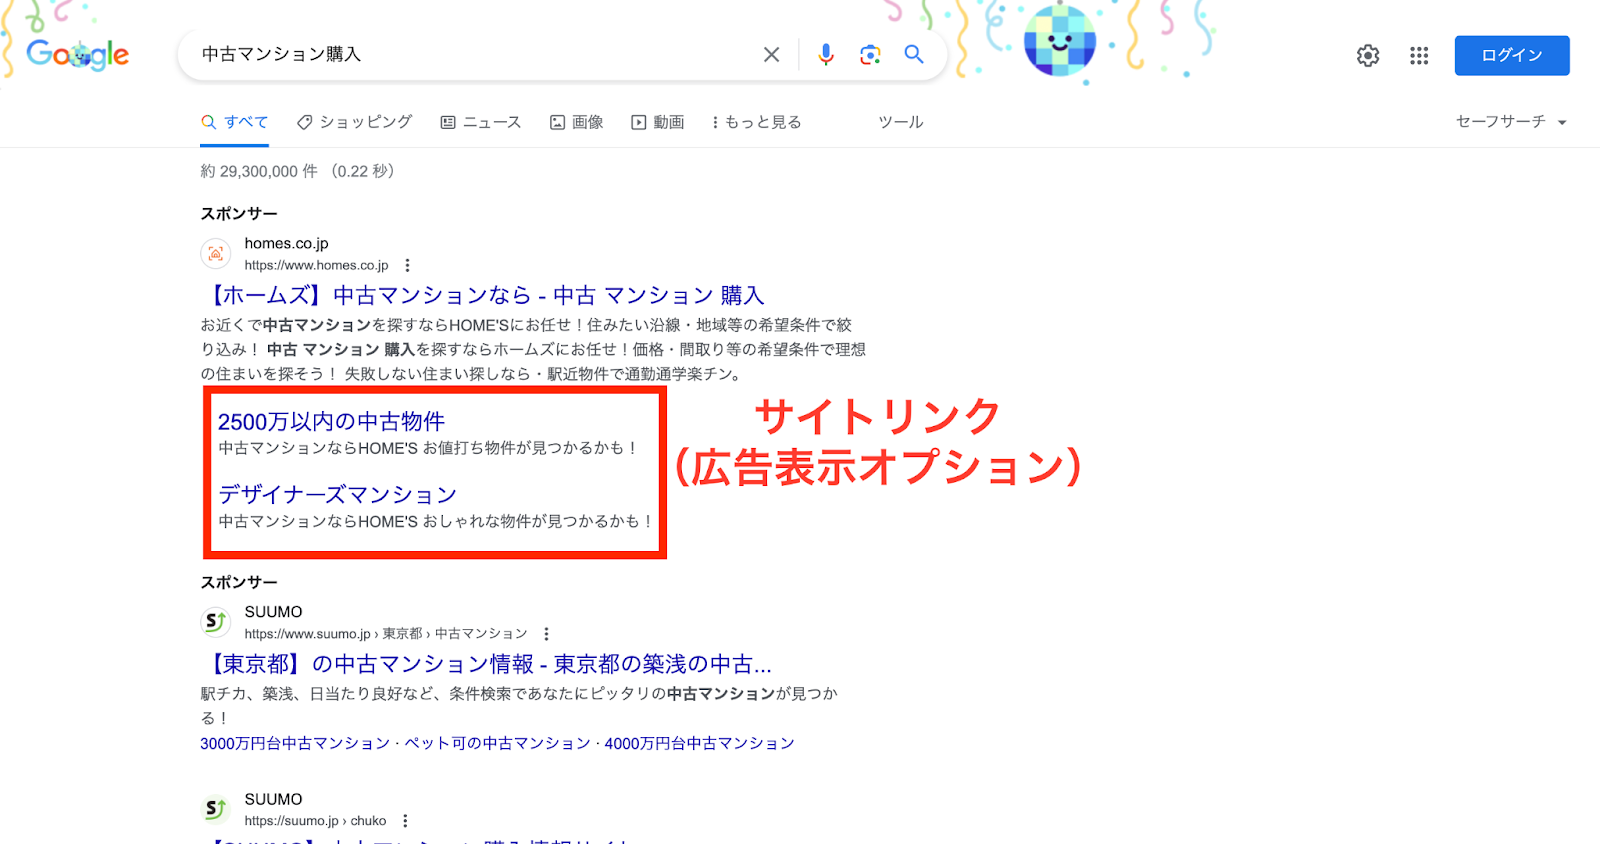Click the SUUMO favicon of the chuko result

(x=216, y=810)
